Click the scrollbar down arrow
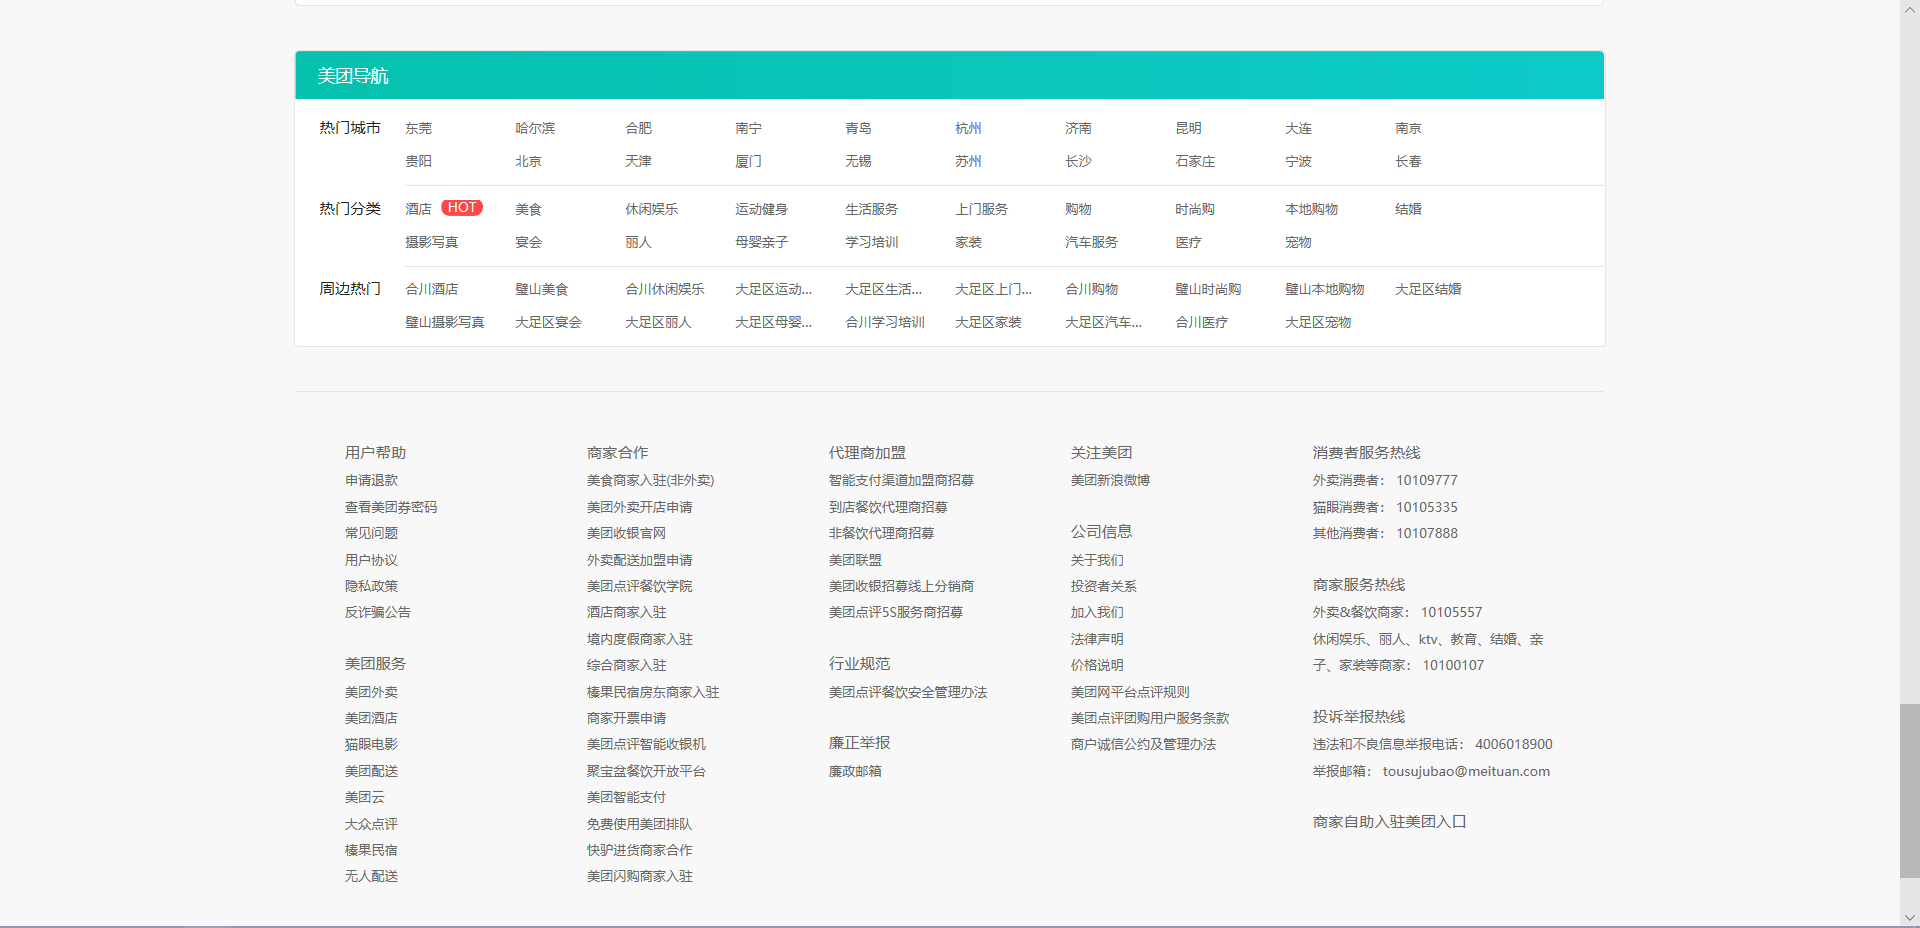This screenshot has width=1920, height=928. point(1909,918)
